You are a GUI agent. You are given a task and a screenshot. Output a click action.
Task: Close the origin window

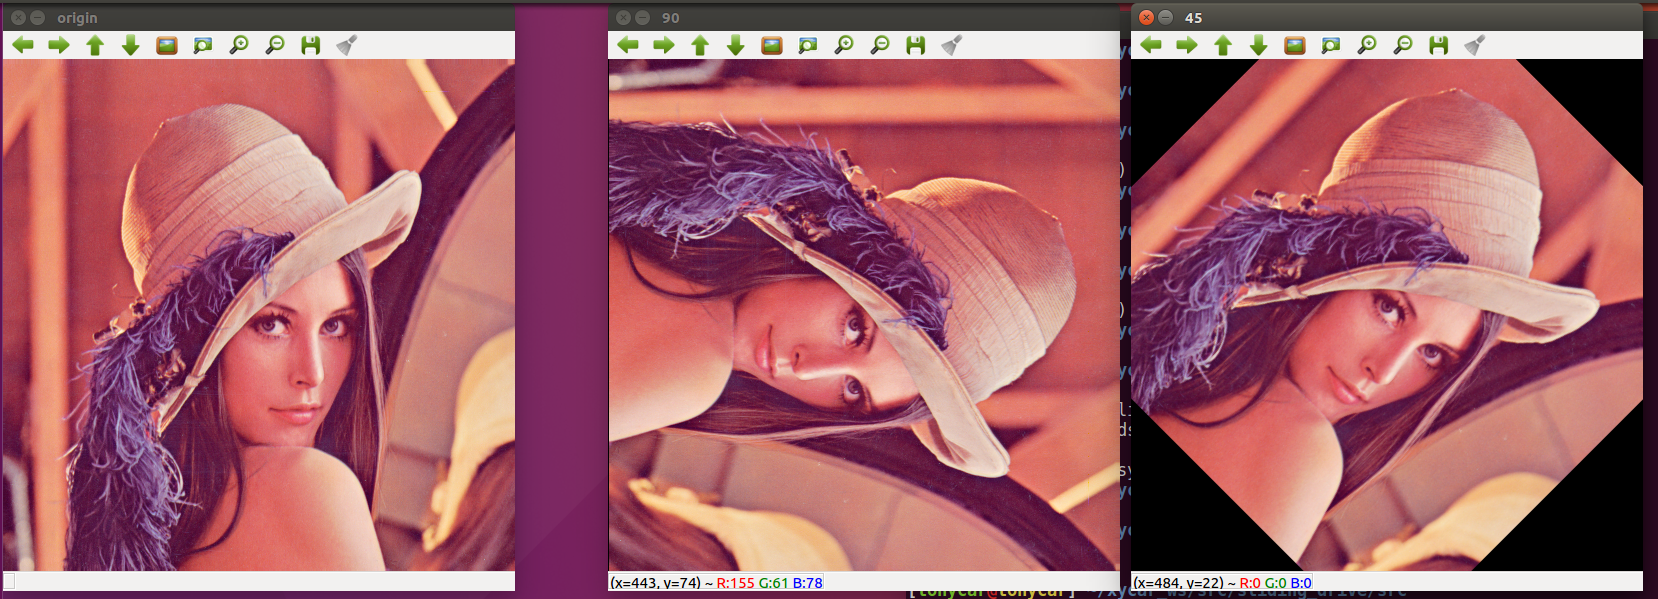tap(18, 18)
